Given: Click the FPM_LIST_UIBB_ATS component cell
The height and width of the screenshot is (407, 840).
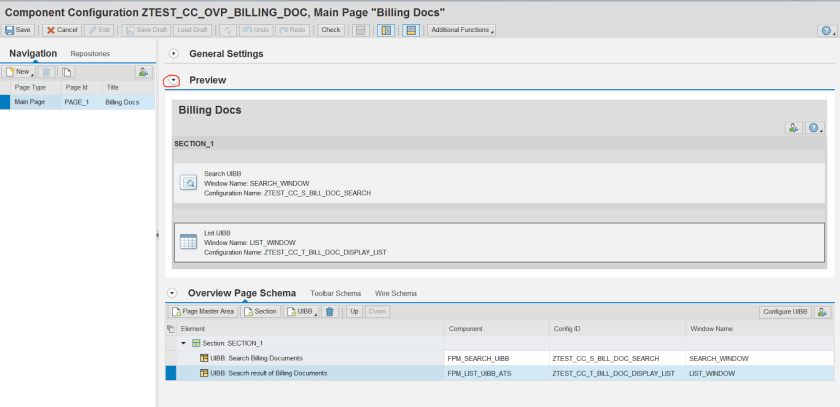Looking at the screenshot, I should [x=496, y=373].
